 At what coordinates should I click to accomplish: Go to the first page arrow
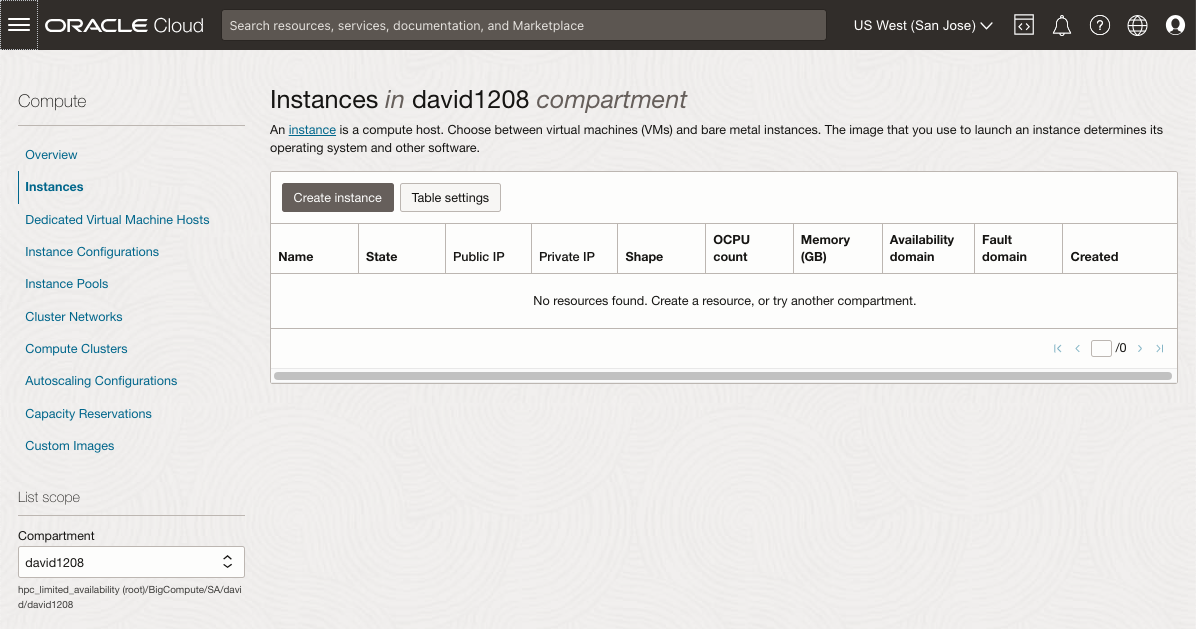(1057, 349)
